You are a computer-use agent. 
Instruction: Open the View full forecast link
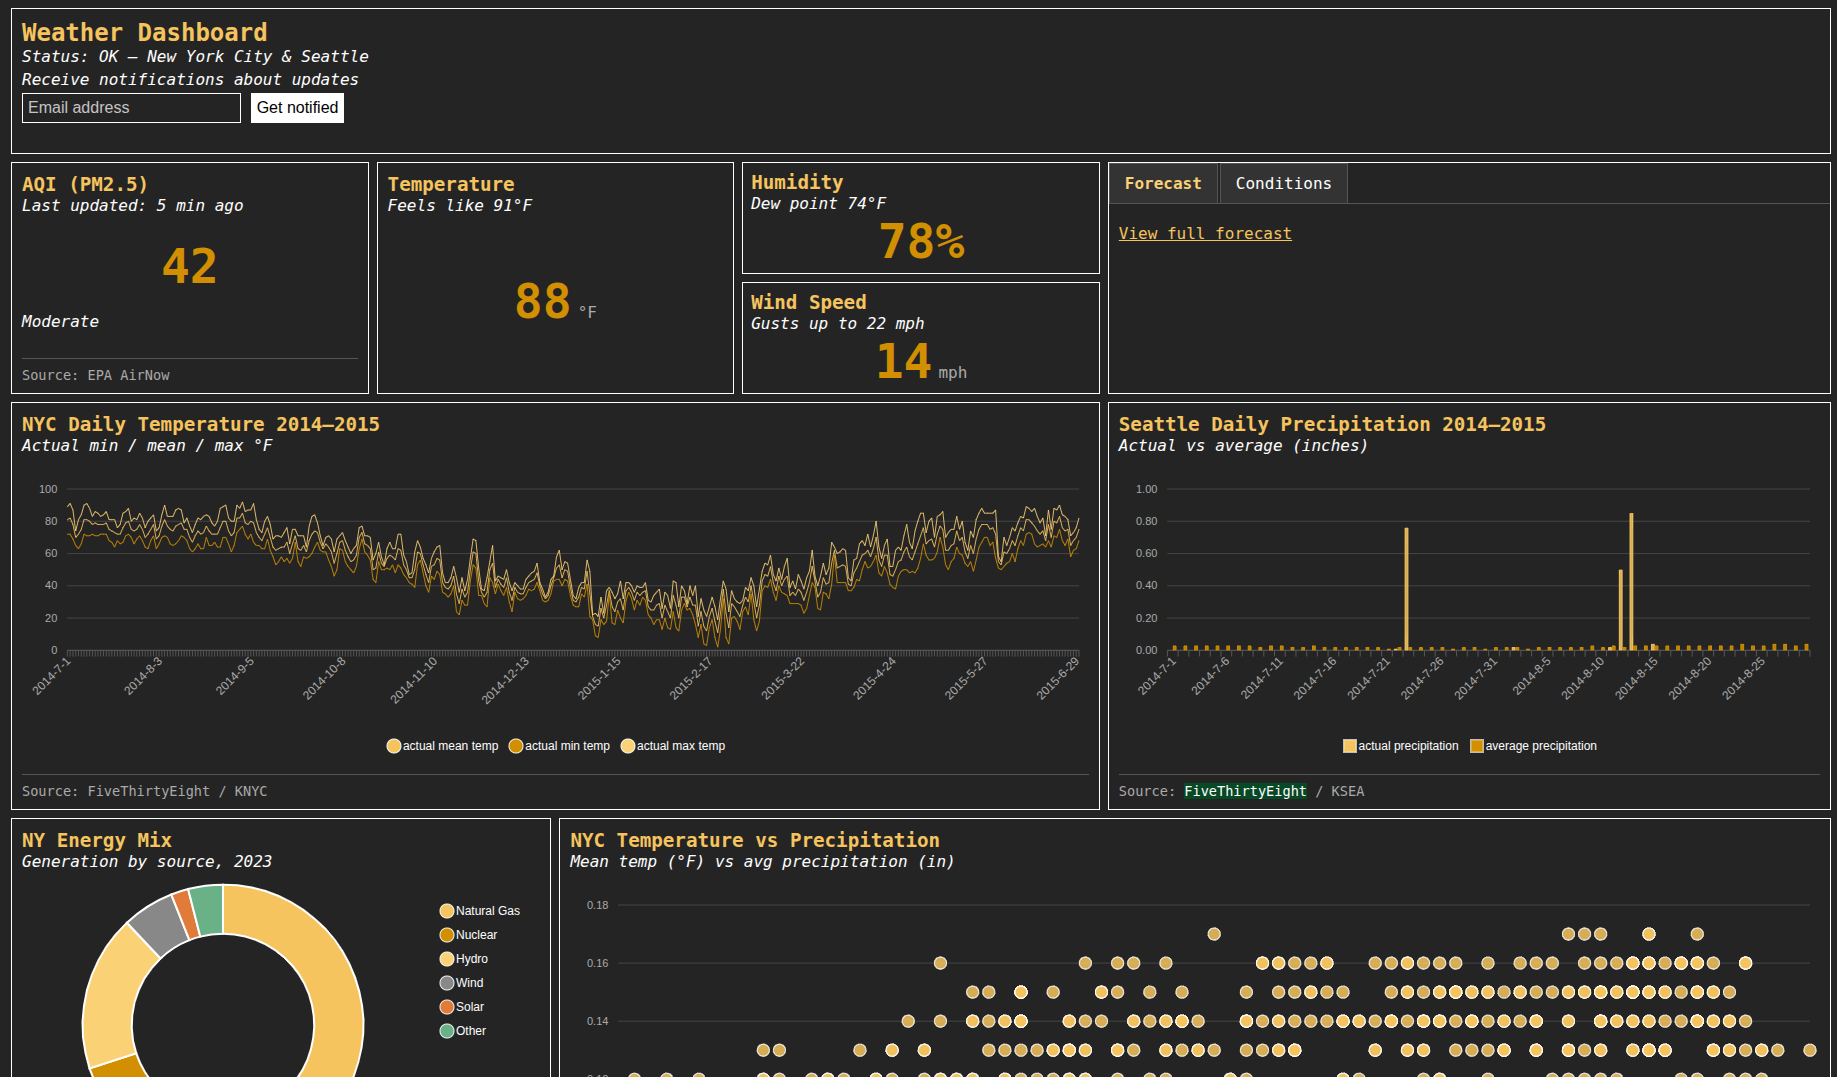point(1205,233)
